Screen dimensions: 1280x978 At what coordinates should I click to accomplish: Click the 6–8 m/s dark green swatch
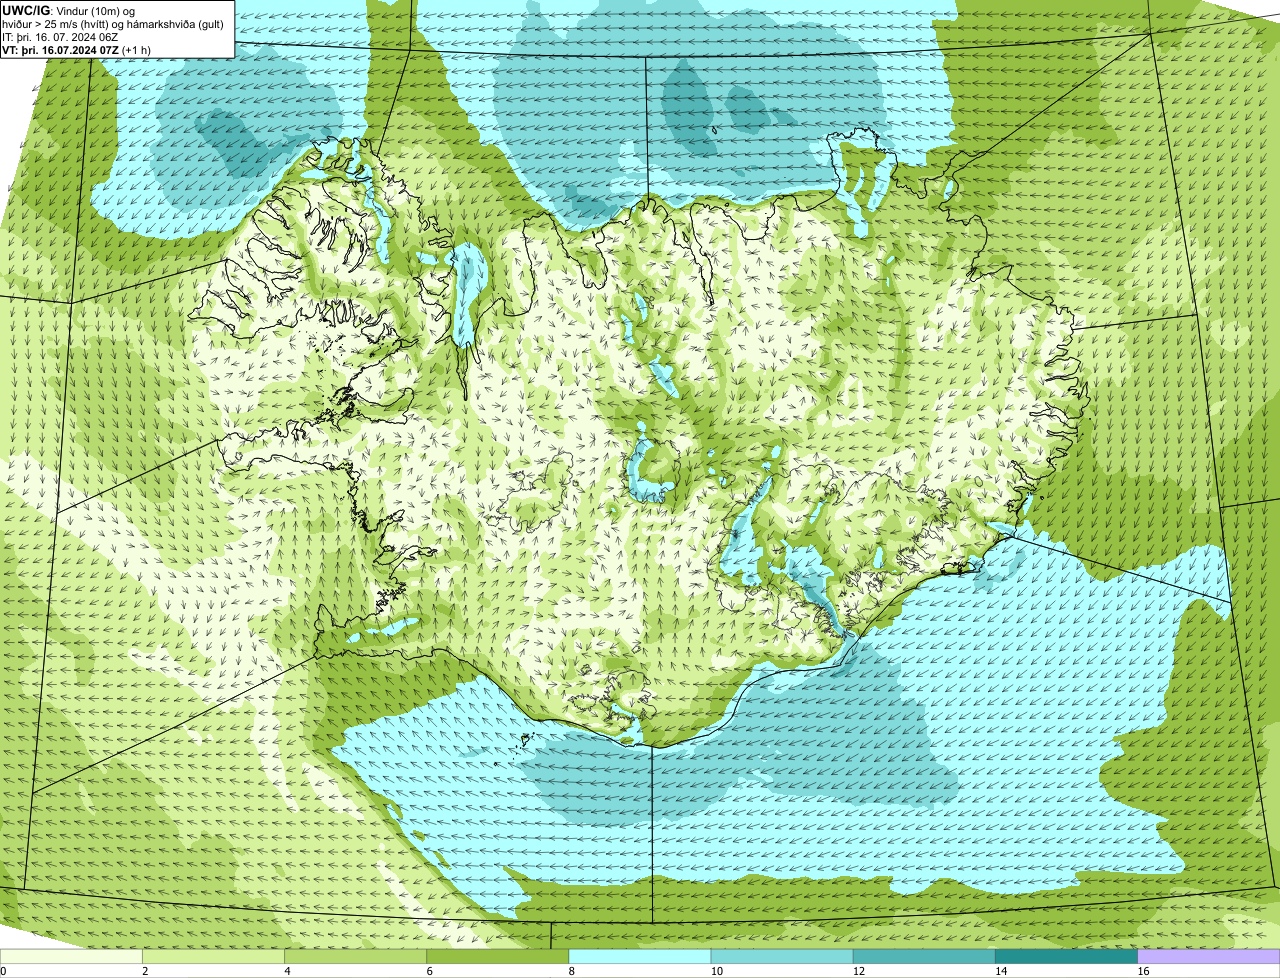pyautogui.click(x=497, y=956)
